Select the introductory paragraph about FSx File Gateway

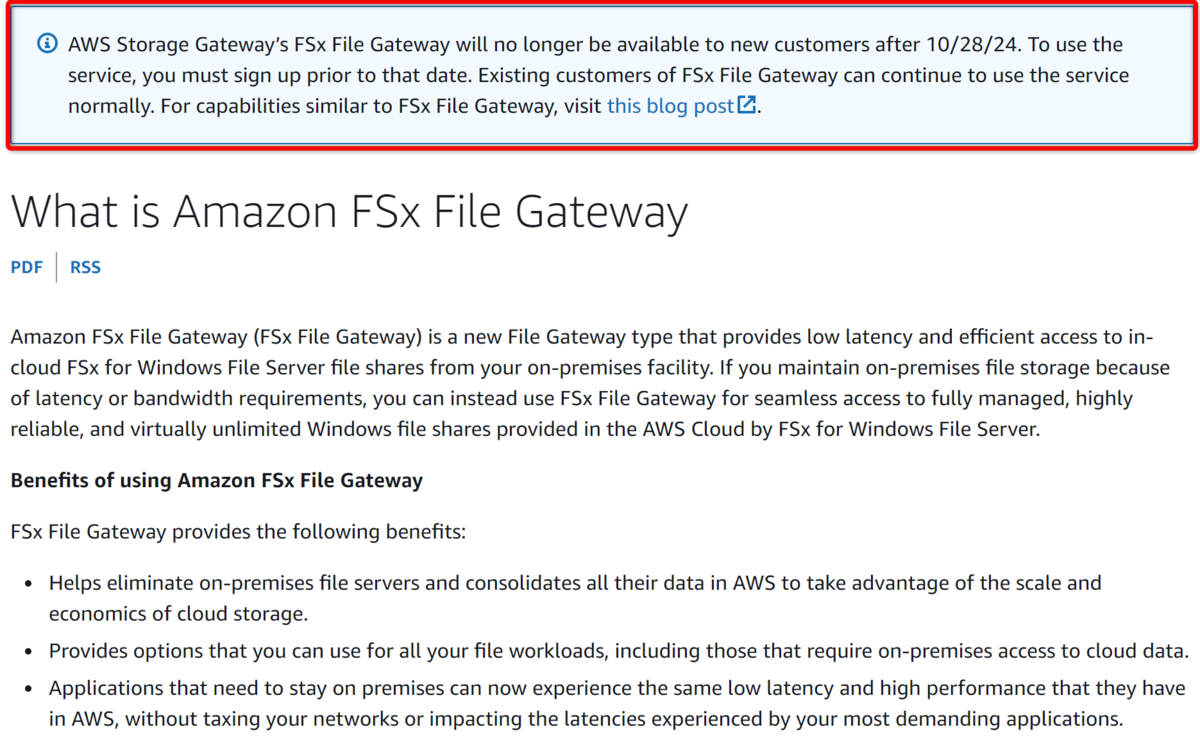590,382
